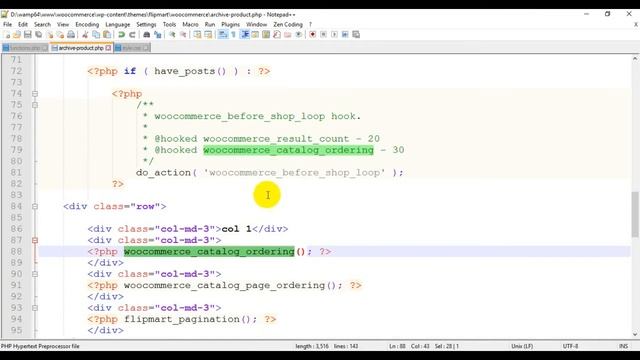This screenshot has height=360, width=640.
Task: Open the Macro menu
Action: [190, 24]
